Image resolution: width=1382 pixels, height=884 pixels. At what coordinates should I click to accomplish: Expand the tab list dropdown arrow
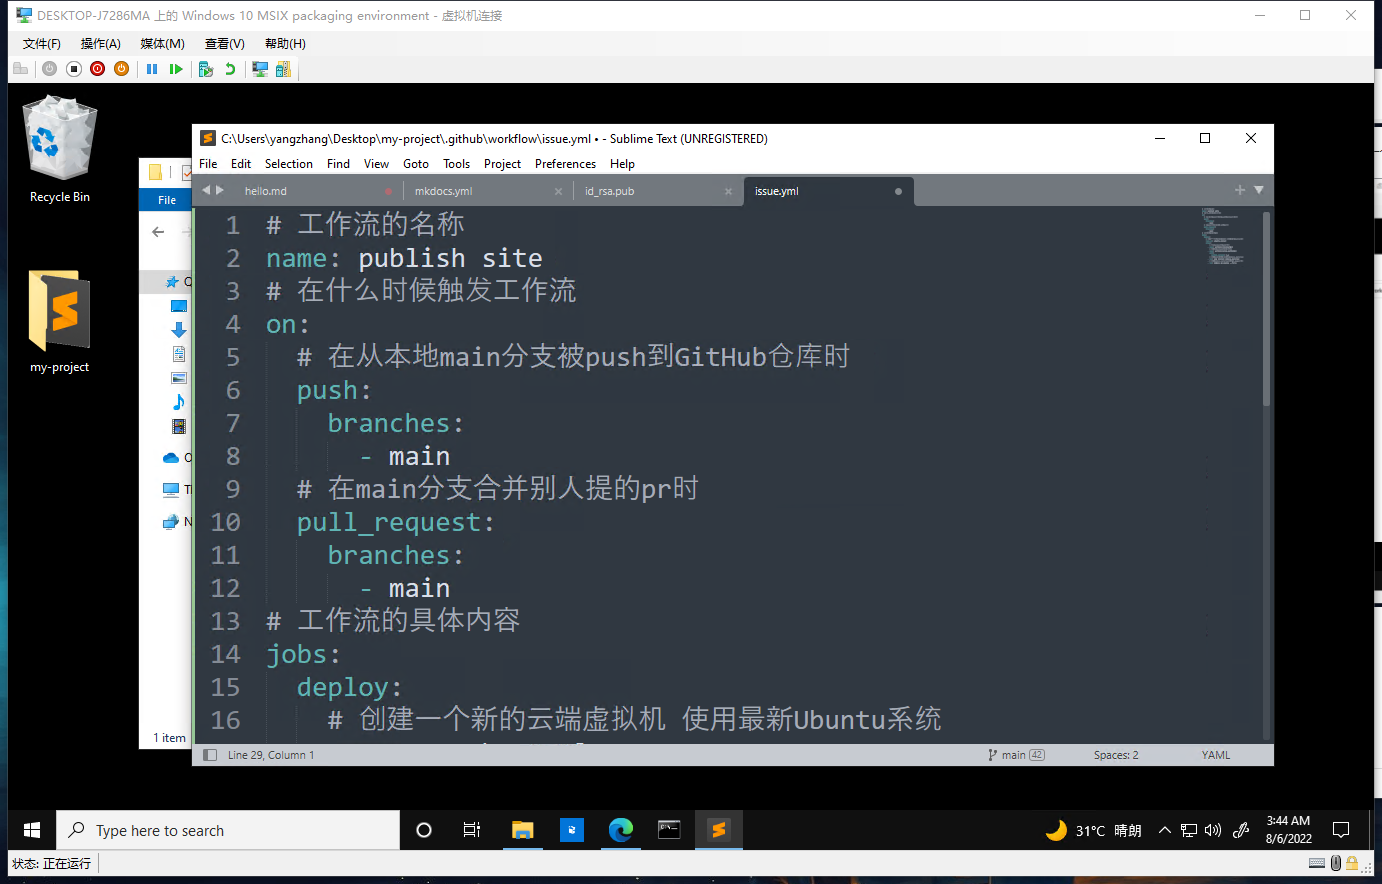[1259, 190]
